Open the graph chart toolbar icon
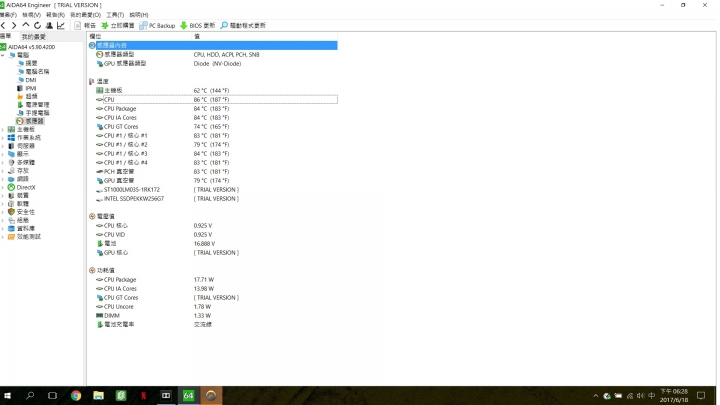 click(61, 25)
